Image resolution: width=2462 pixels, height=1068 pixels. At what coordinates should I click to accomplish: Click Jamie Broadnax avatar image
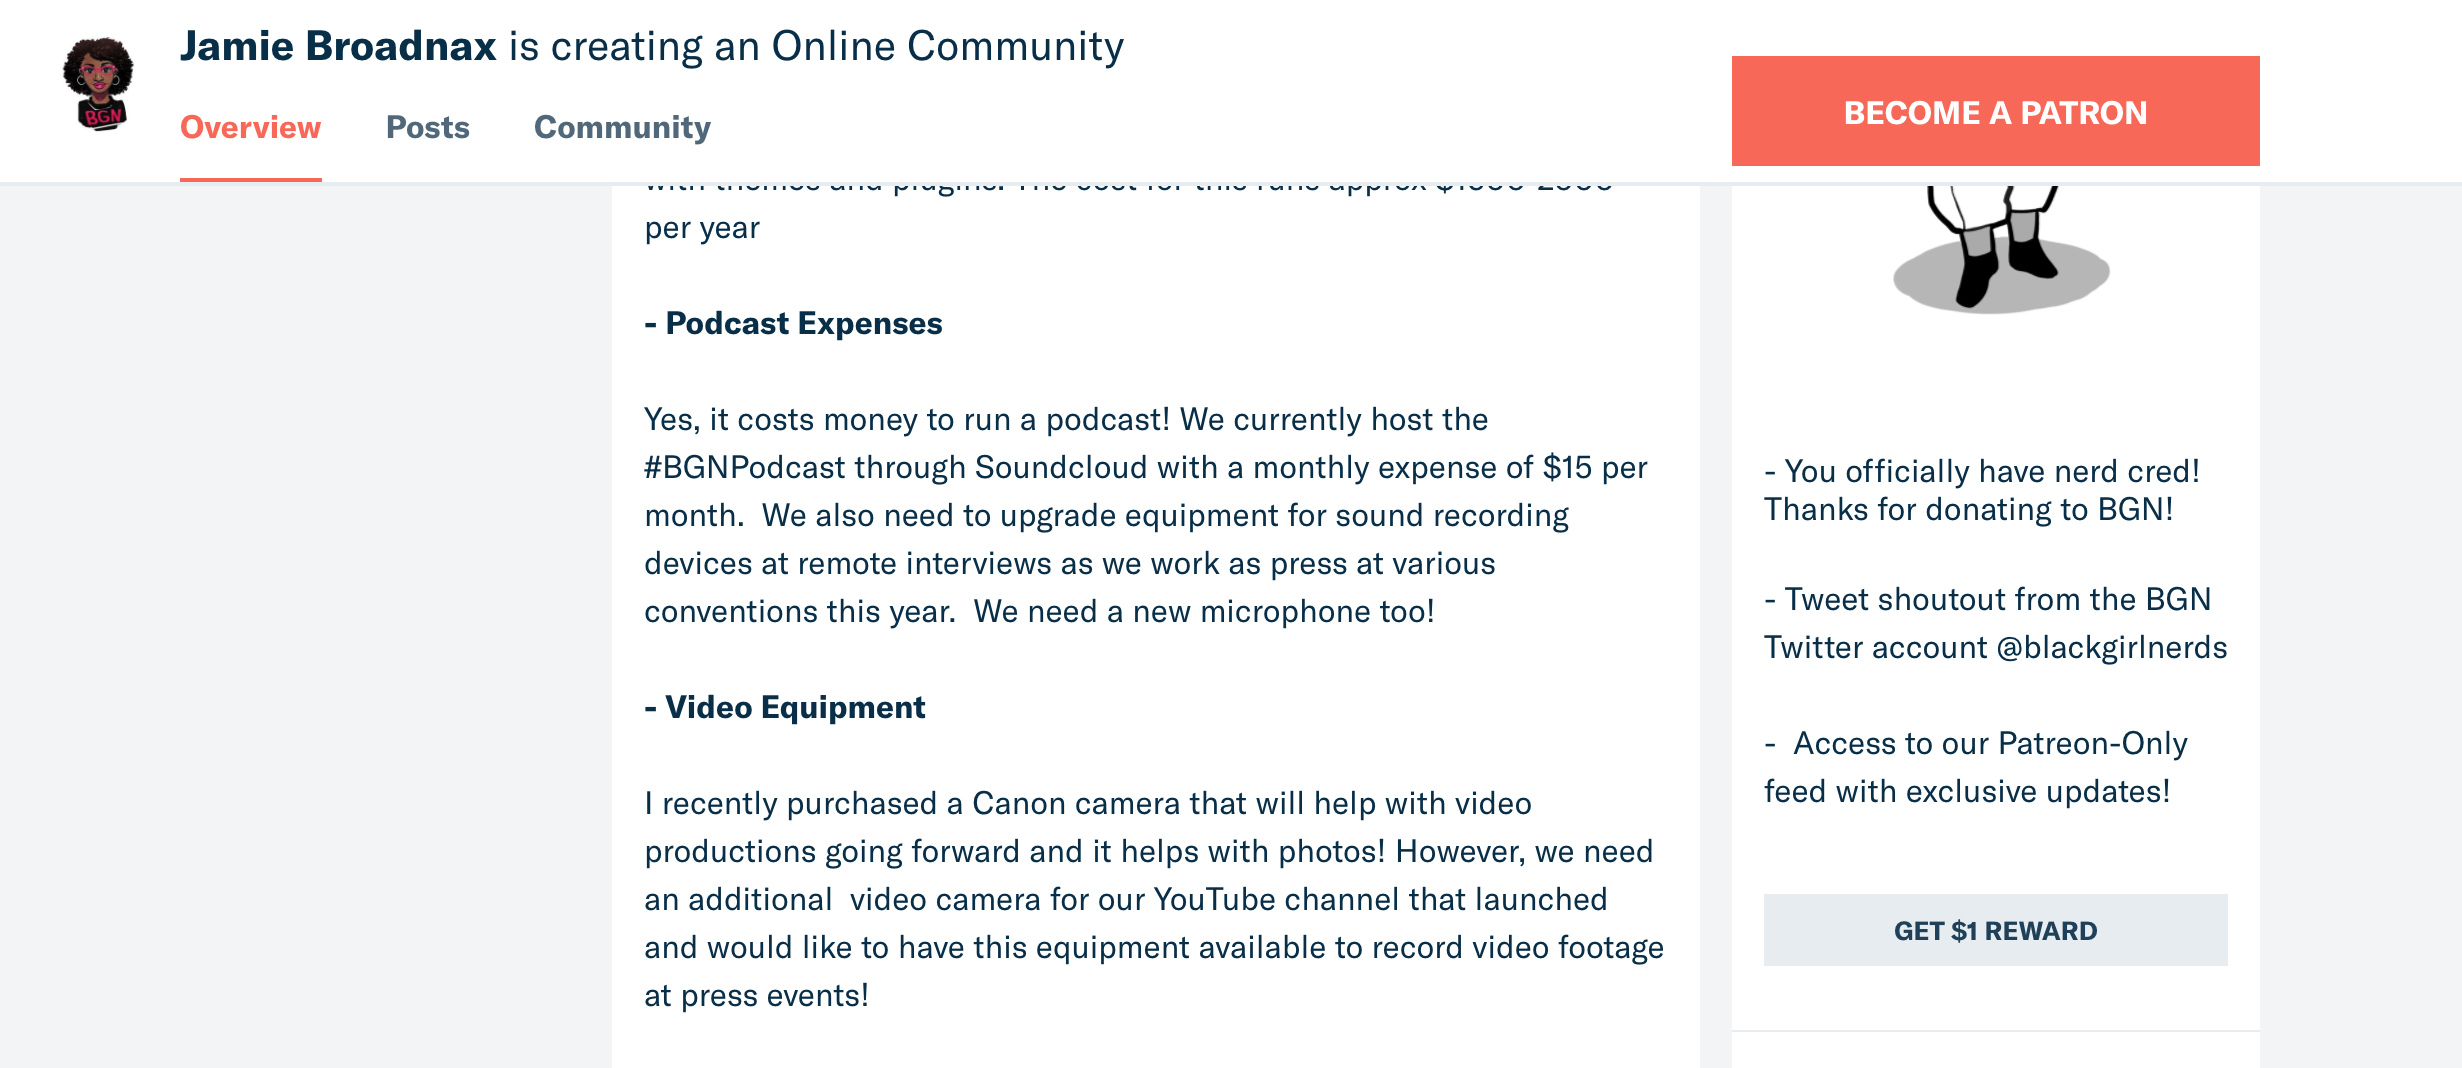(98, 85)
